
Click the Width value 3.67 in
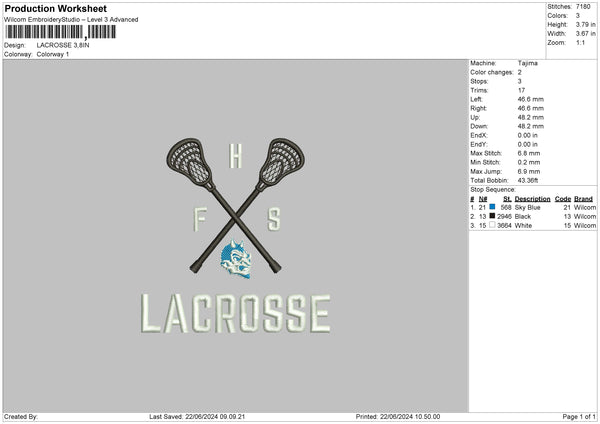[x=585, y=34]
